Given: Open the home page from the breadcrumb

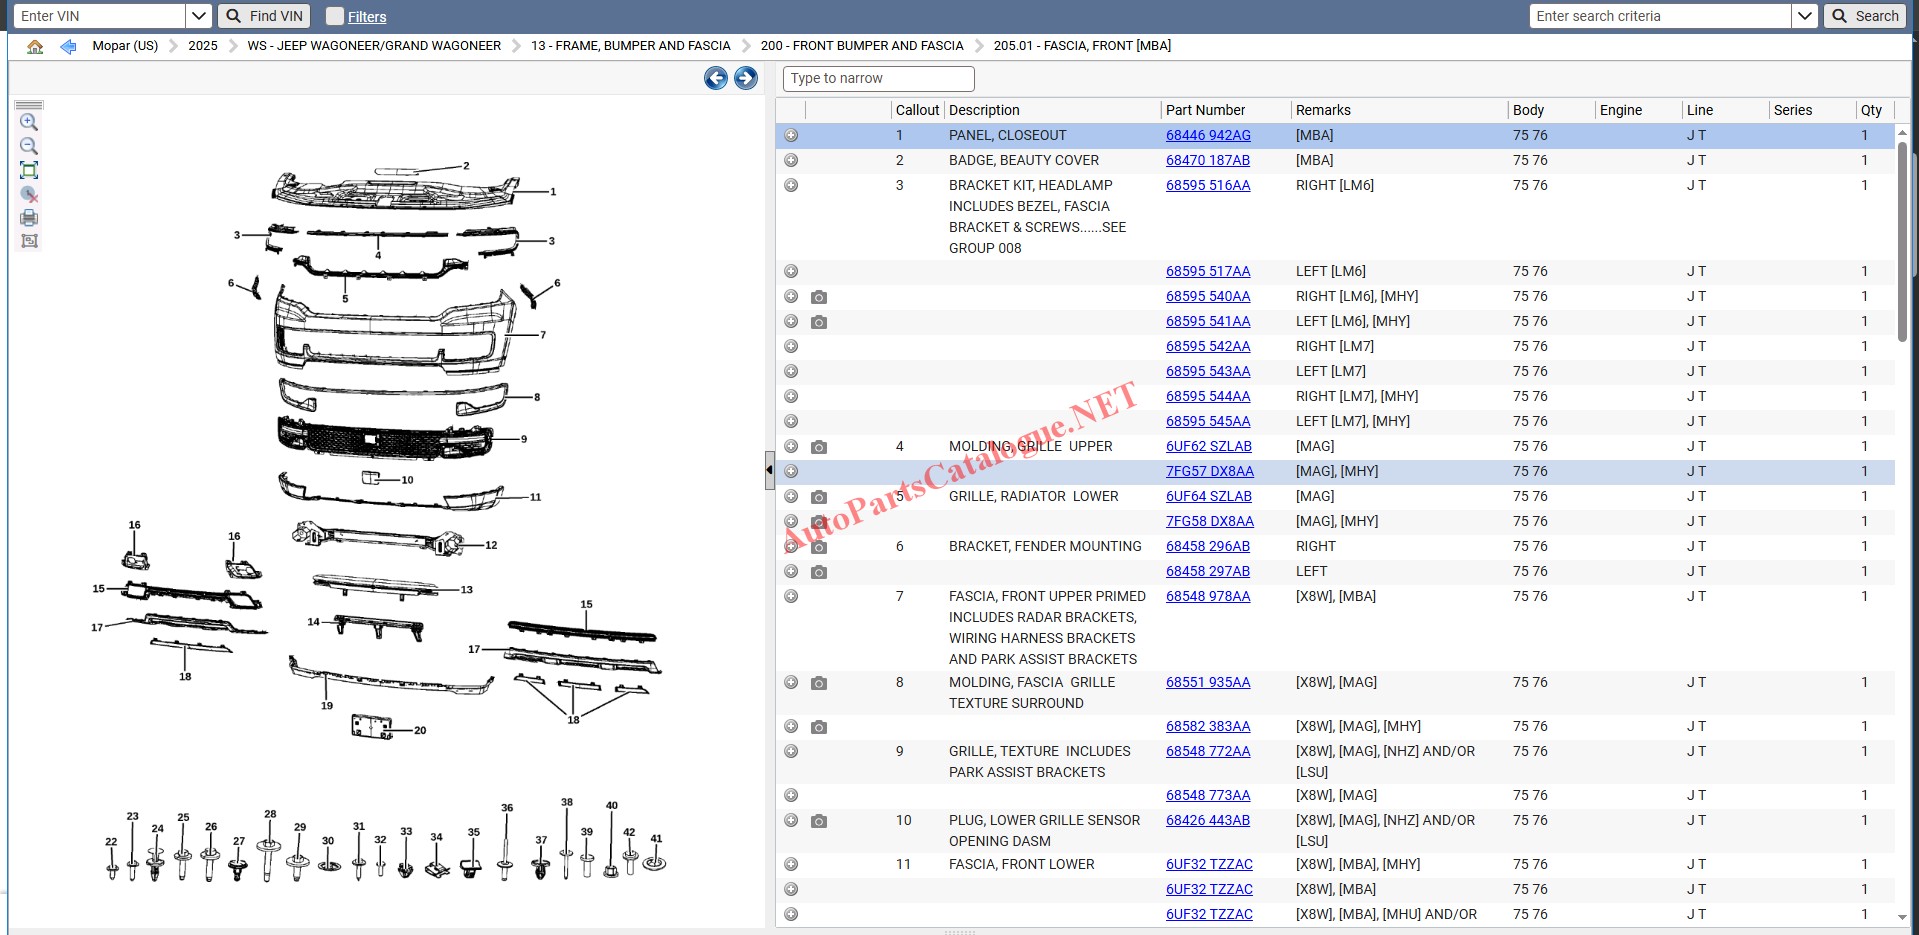Looking at the screenshot, I should click(35, 46).
